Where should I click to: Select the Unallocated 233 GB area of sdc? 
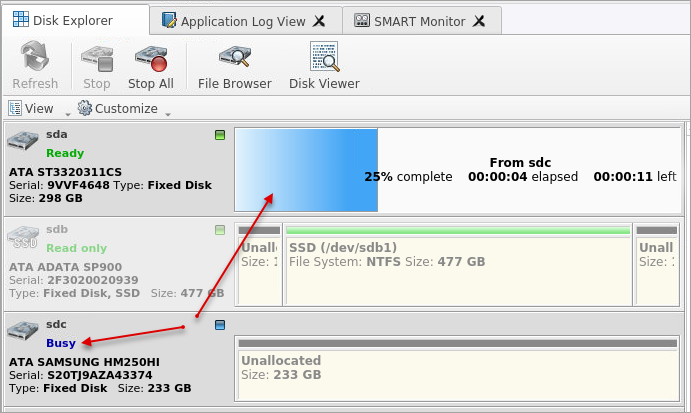[x=458, y=369]
